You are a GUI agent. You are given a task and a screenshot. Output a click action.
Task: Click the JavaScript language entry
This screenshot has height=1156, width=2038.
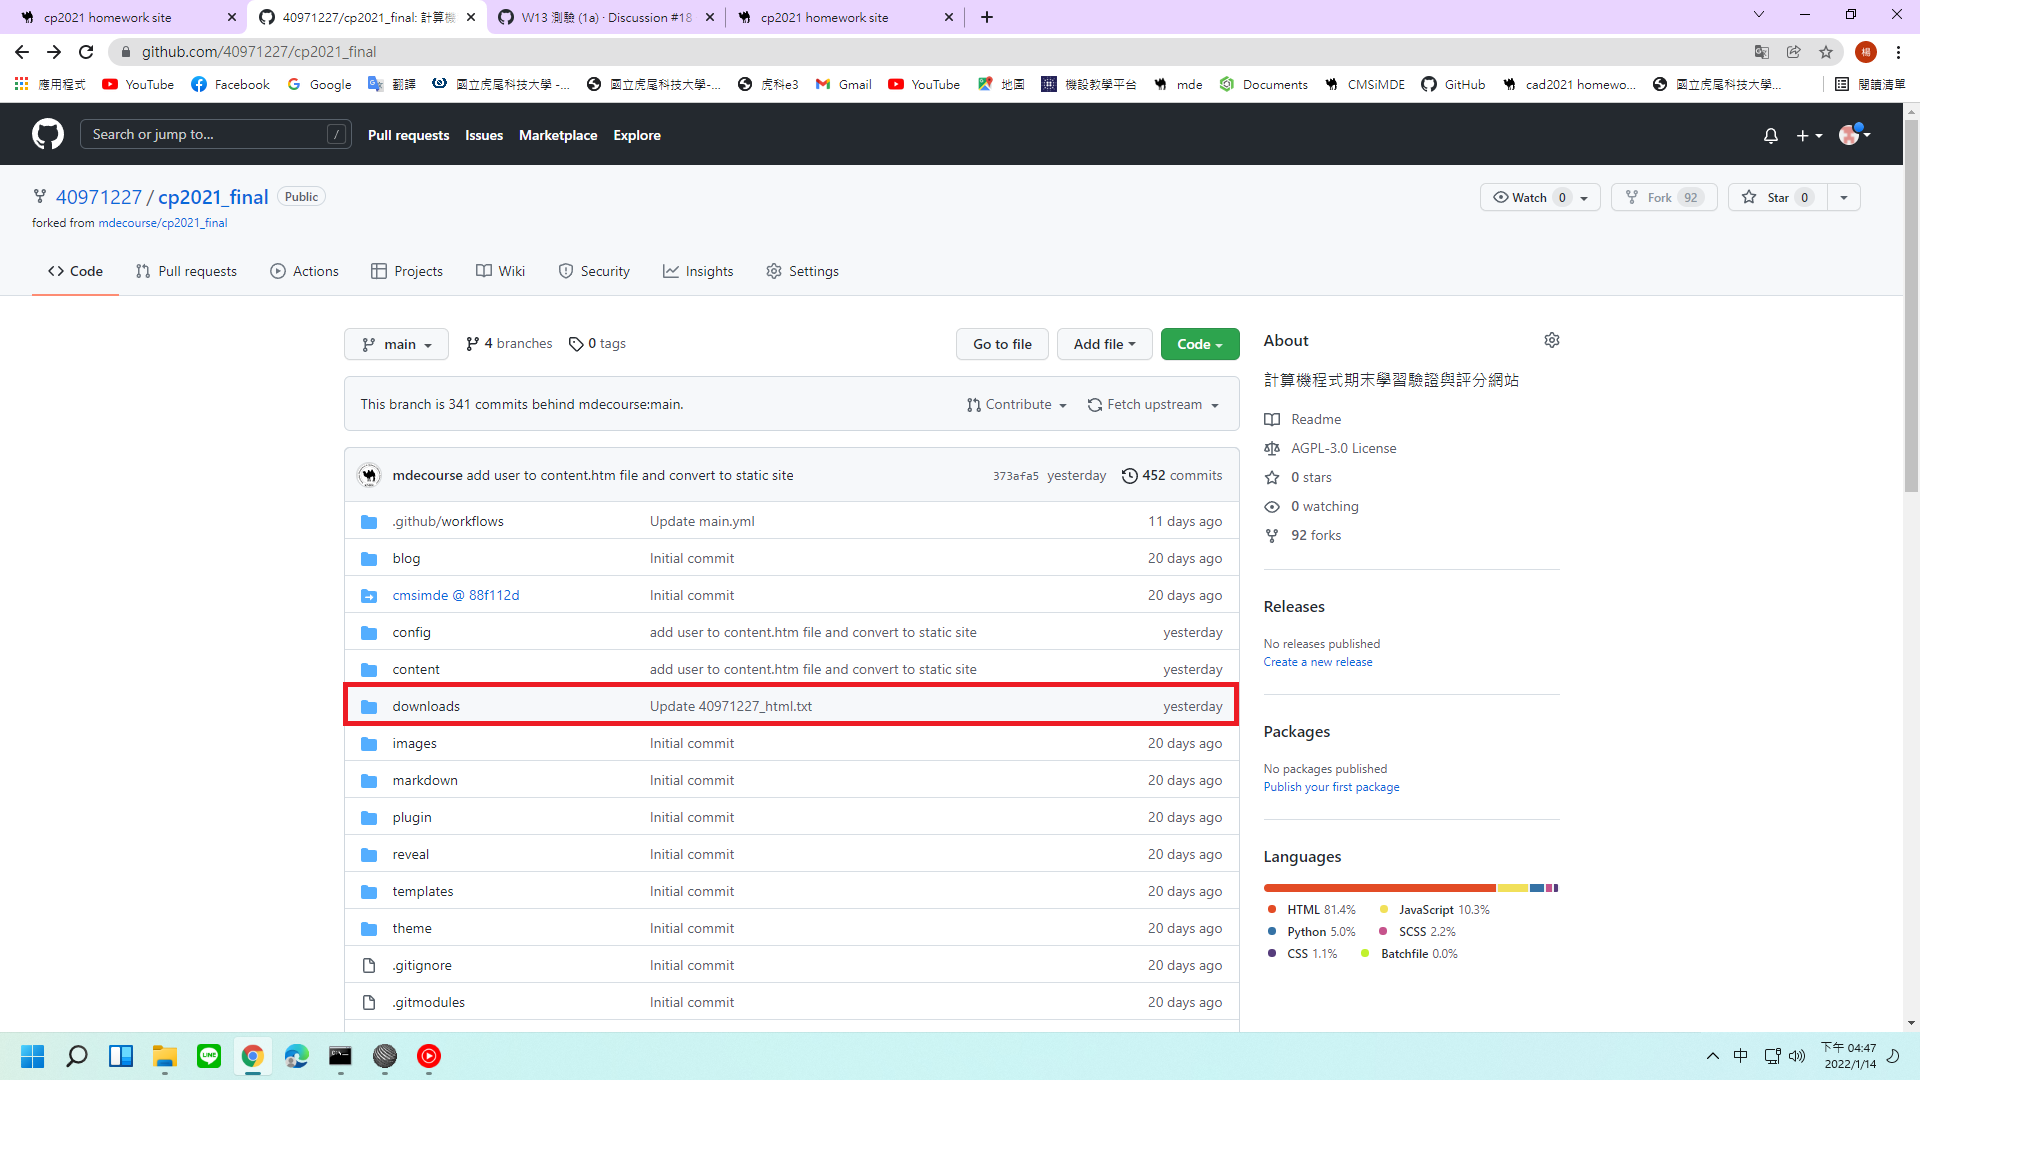1434,910
